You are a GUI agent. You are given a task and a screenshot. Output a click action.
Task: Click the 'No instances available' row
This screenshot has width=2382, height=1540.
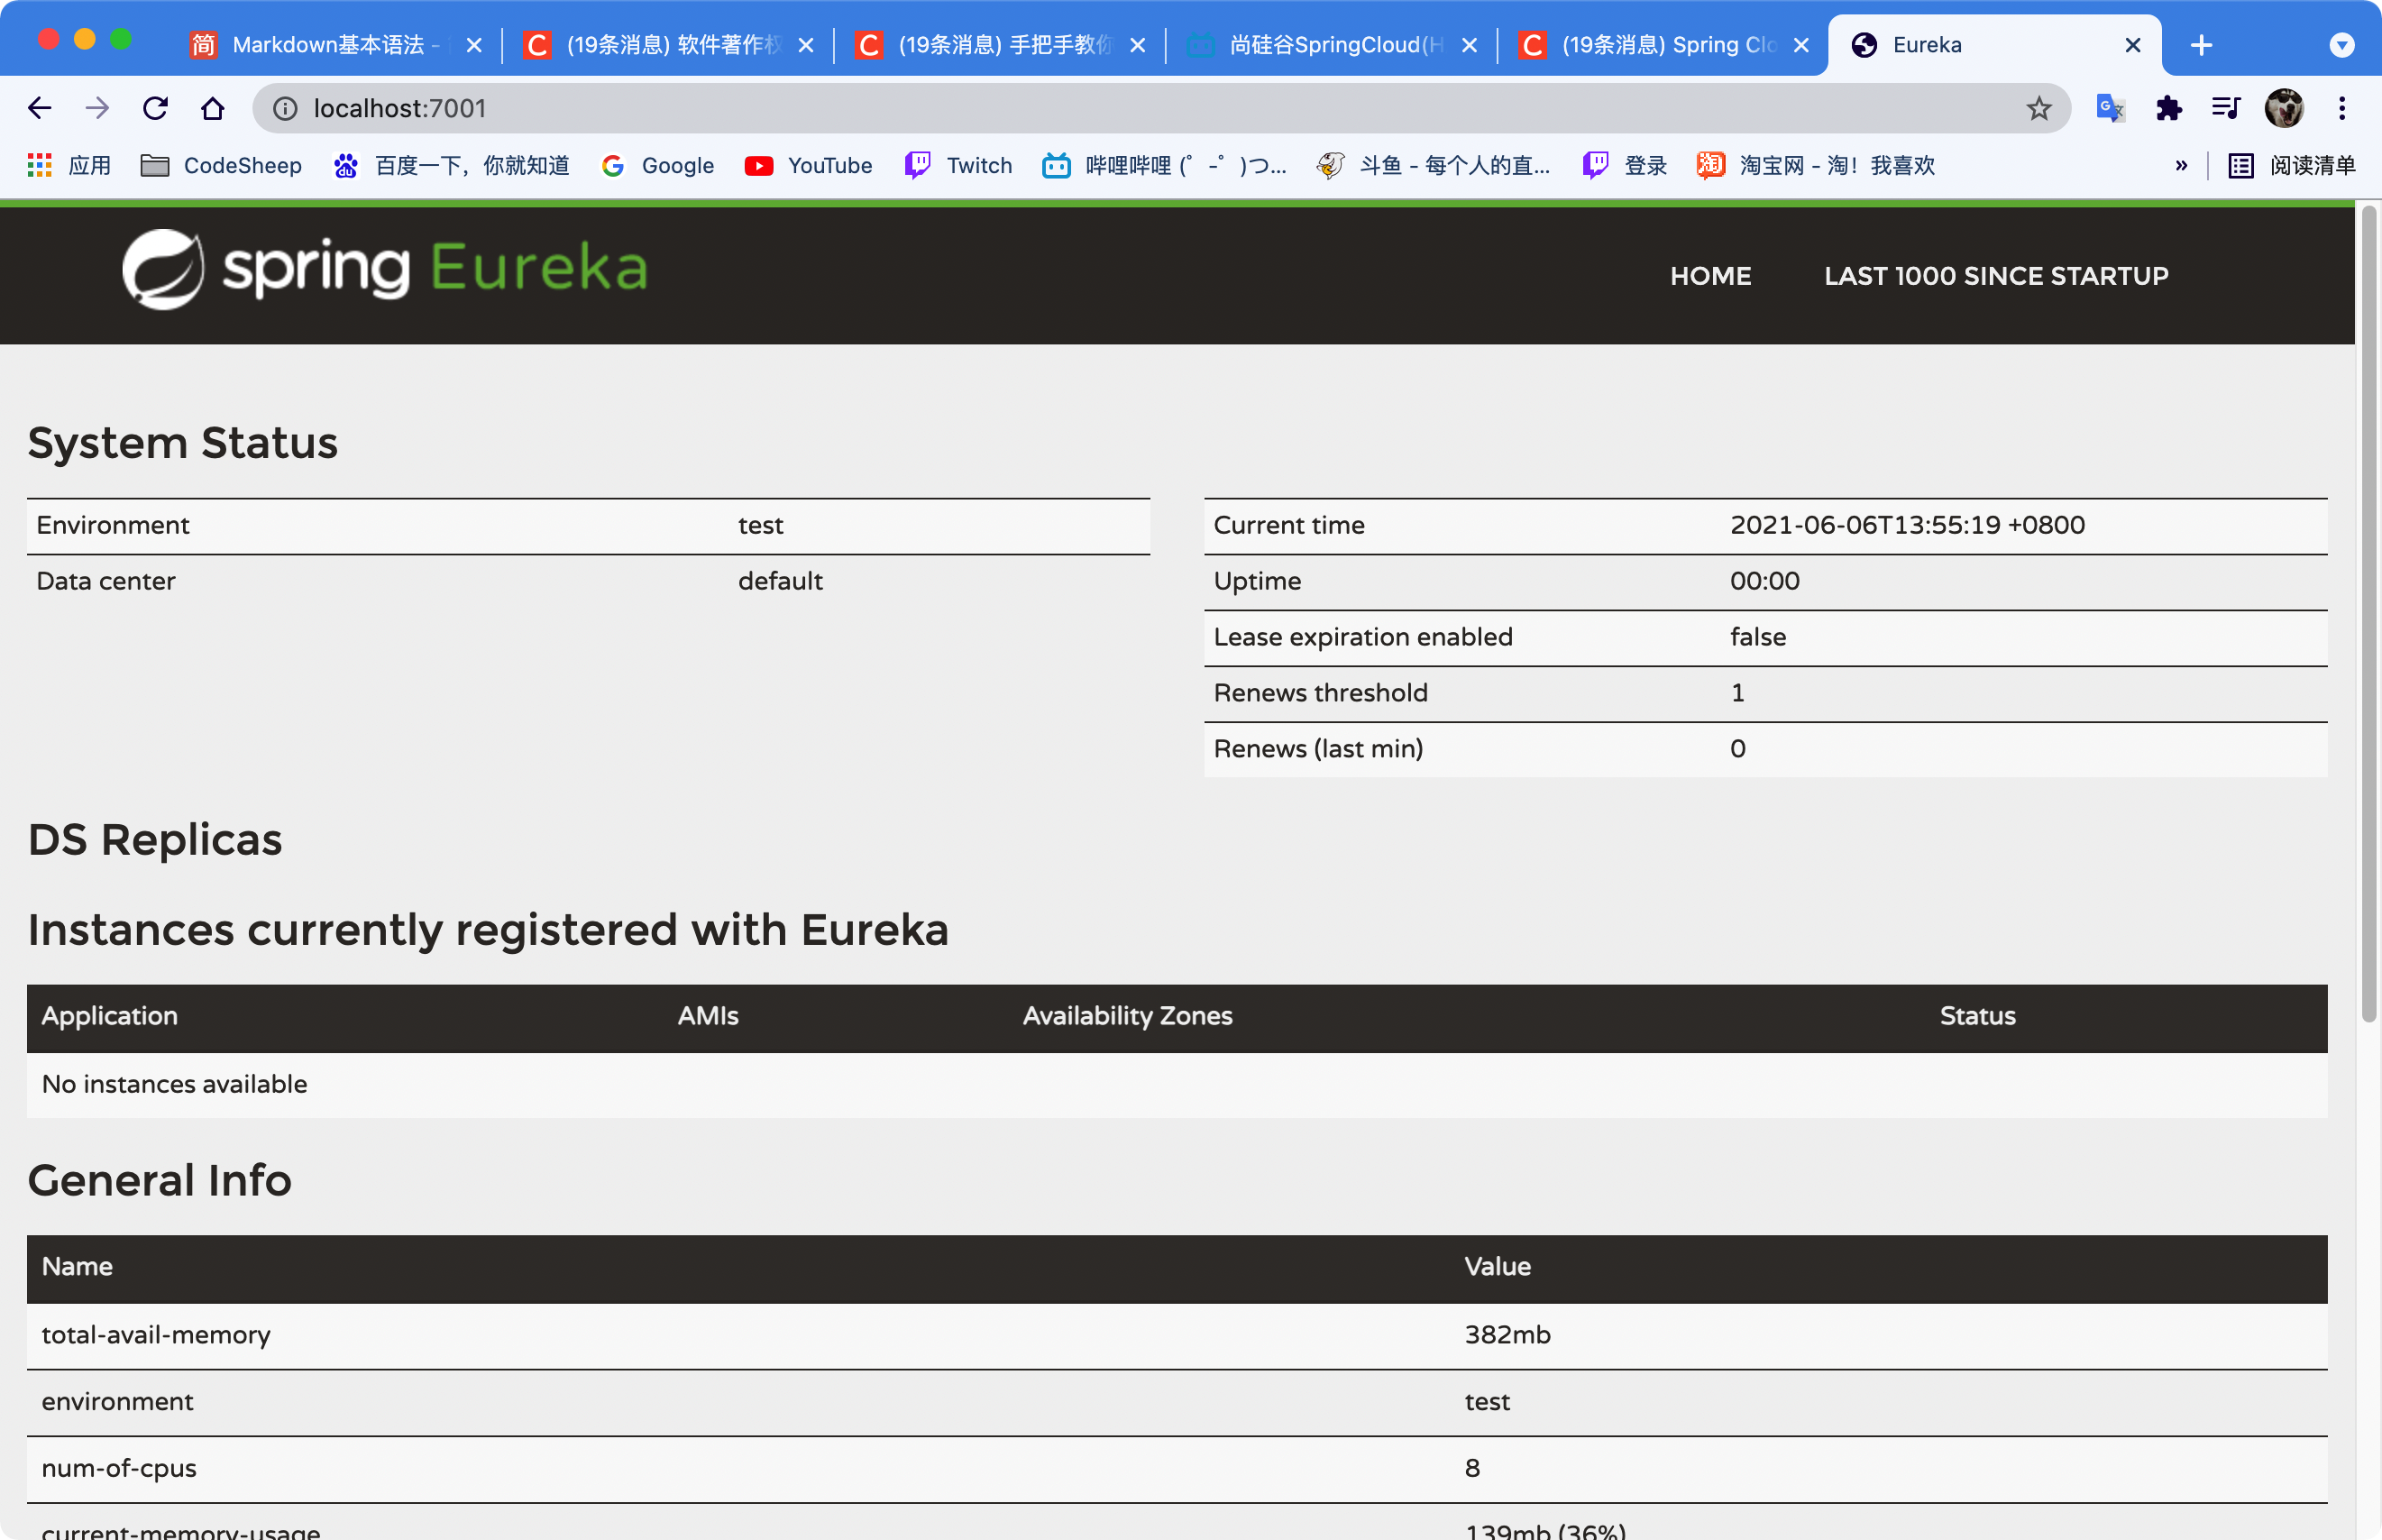(1177, 1084)
